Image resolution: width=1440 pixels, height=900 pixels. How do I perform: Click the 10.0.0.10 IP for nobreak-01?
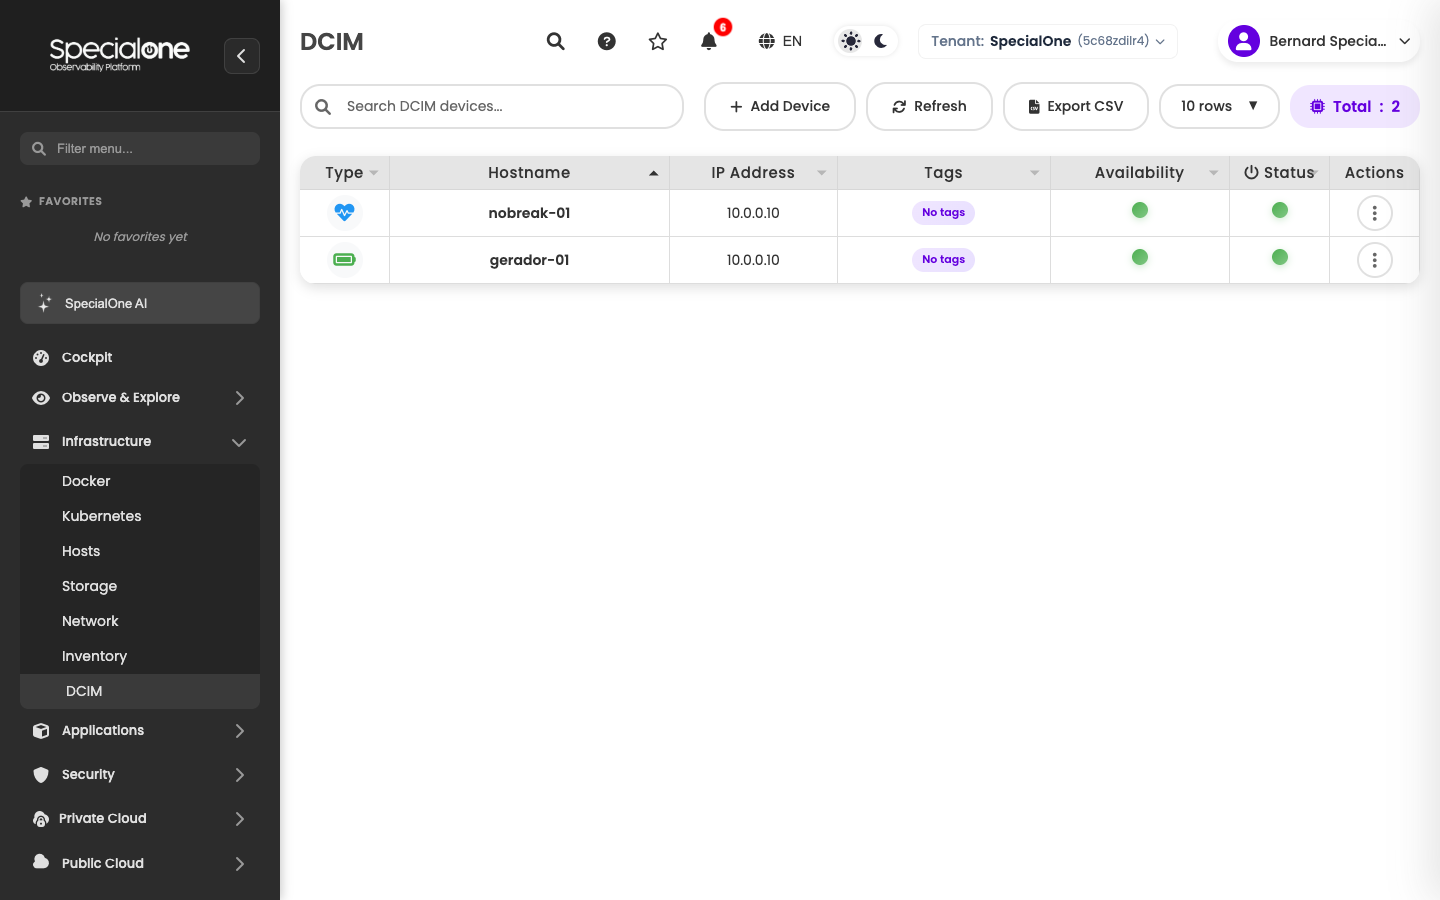(x=753, y=213)
